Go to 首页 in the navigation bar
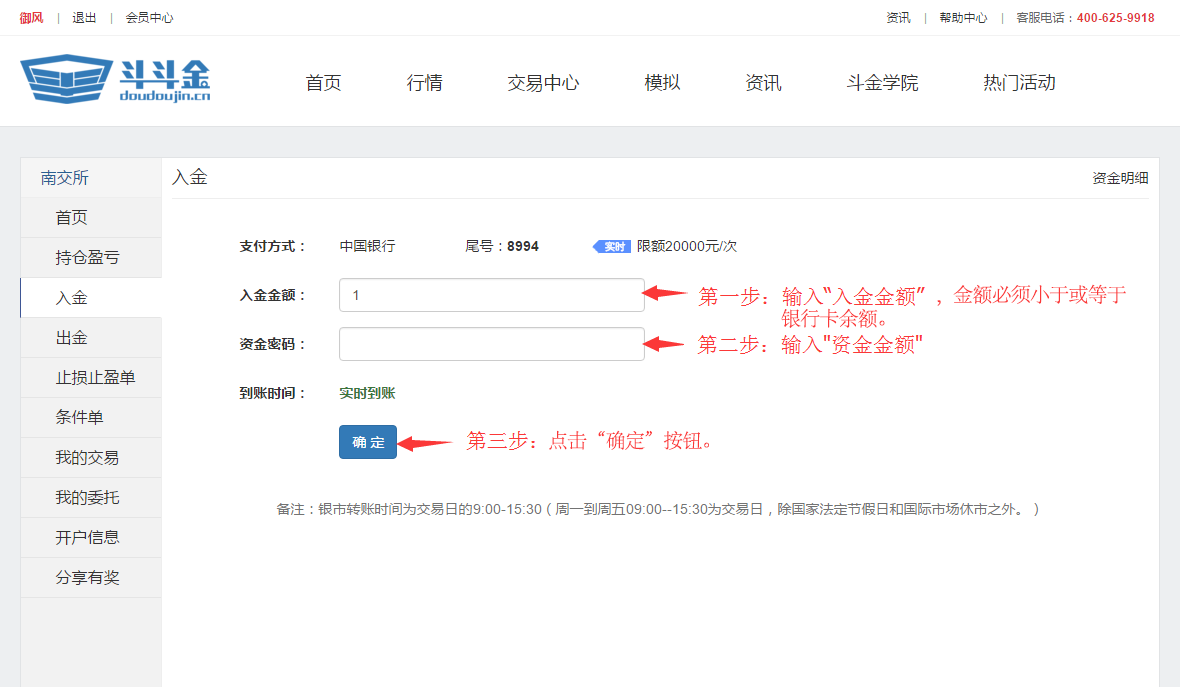 (x=322, y=83)
